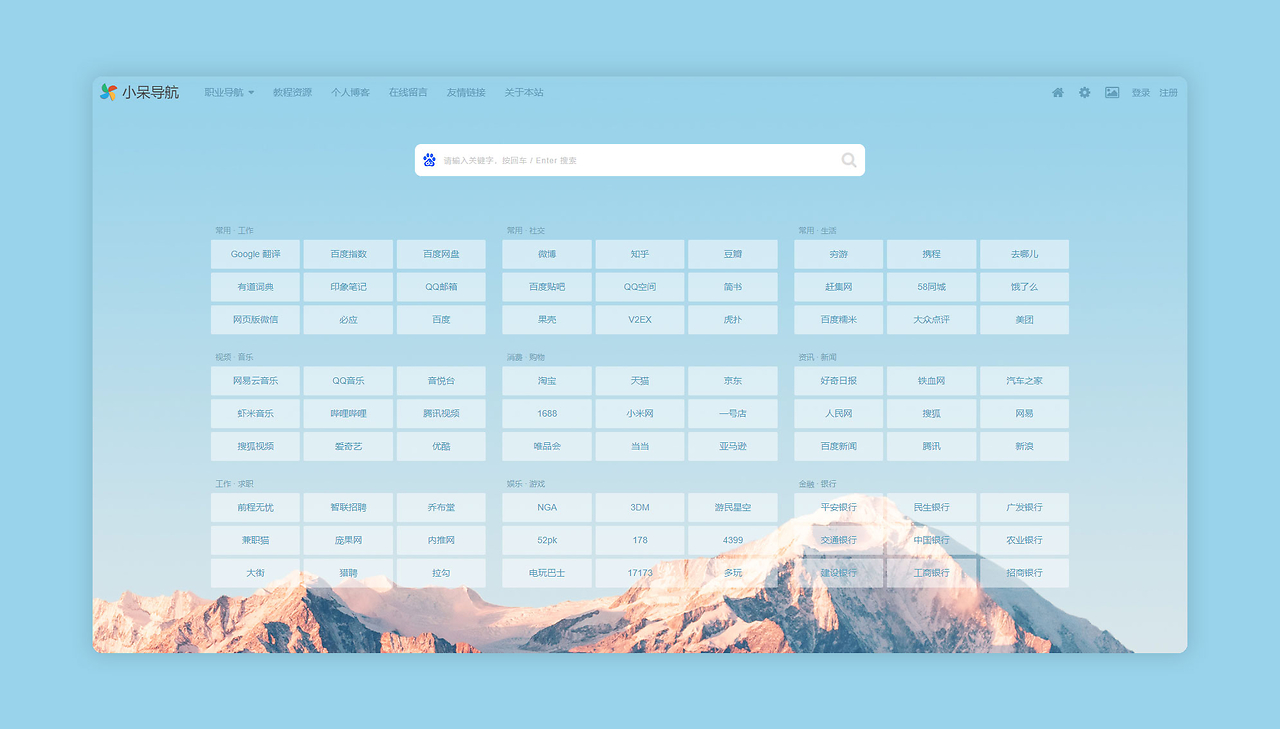Go to 个人博客 in navigation bar
1280x729 pixels.
pyautogui.click(x=350, y=93)
